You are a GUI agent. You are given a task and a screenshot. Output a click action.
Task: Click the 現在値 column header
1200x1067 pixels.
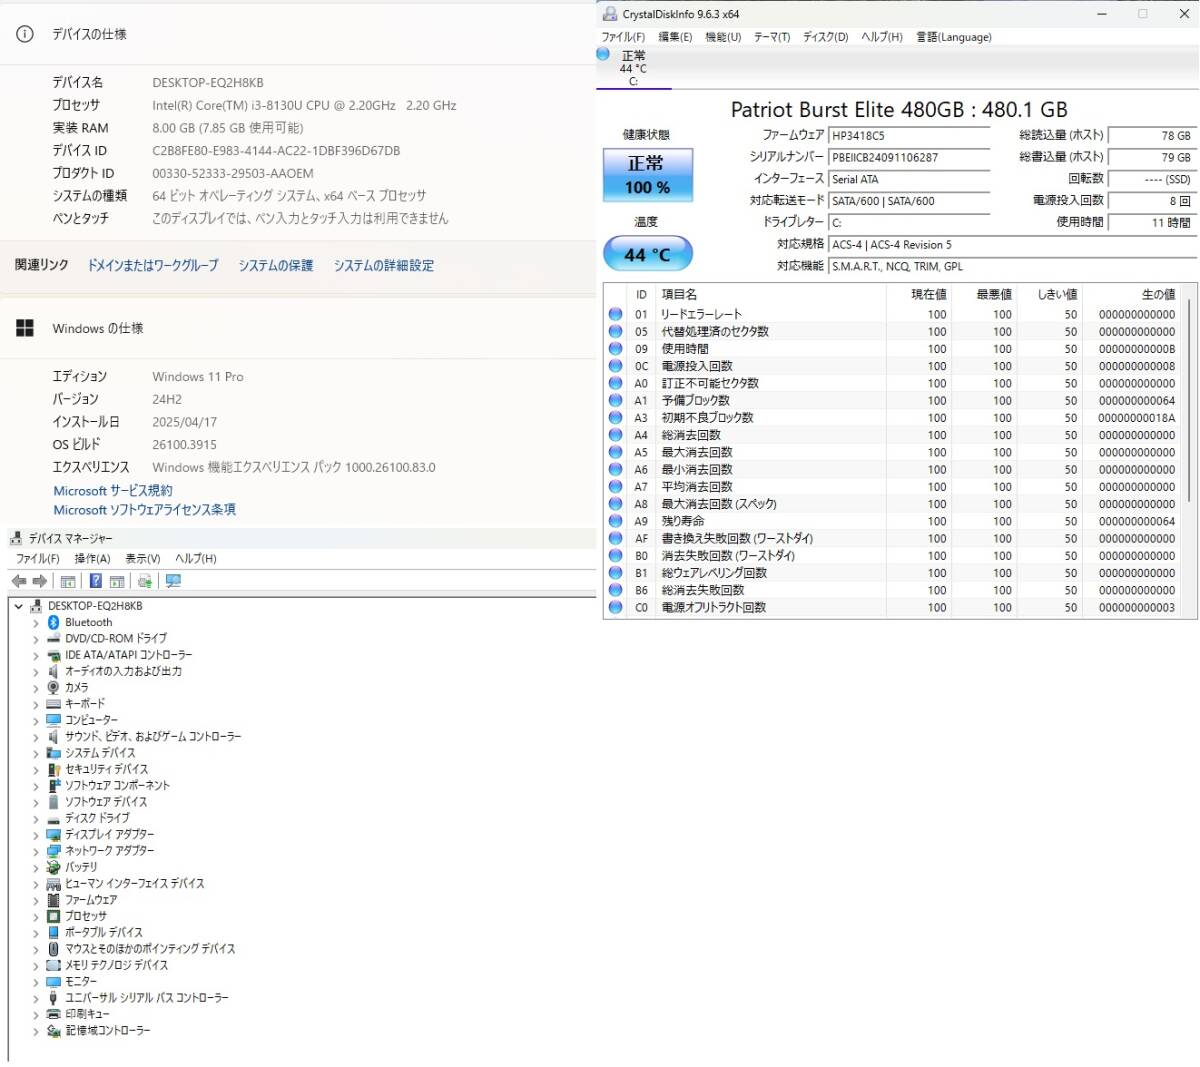pyautogui.click(x=928, y=295)
